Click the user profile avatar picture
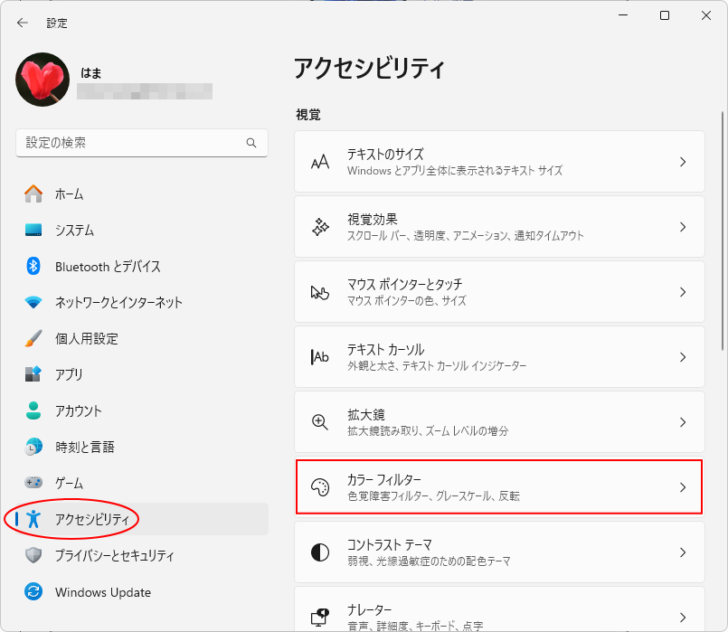 (x=42, y=79)
